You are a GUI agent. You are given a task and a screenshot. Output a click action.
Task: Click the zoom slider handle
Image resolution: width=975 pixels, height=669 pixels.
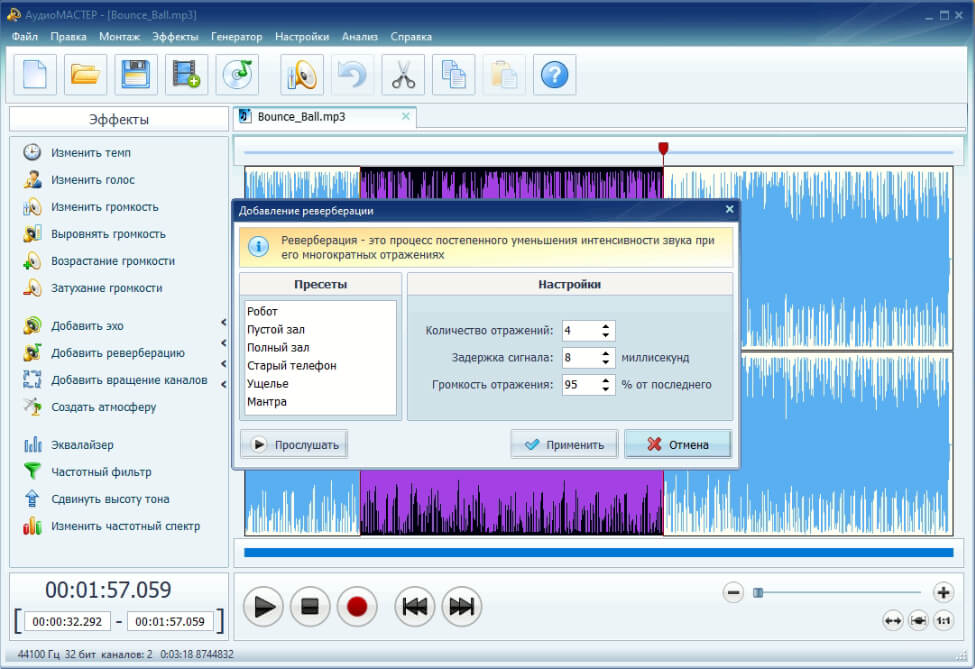pyautogui.click(x=757, y=593)
